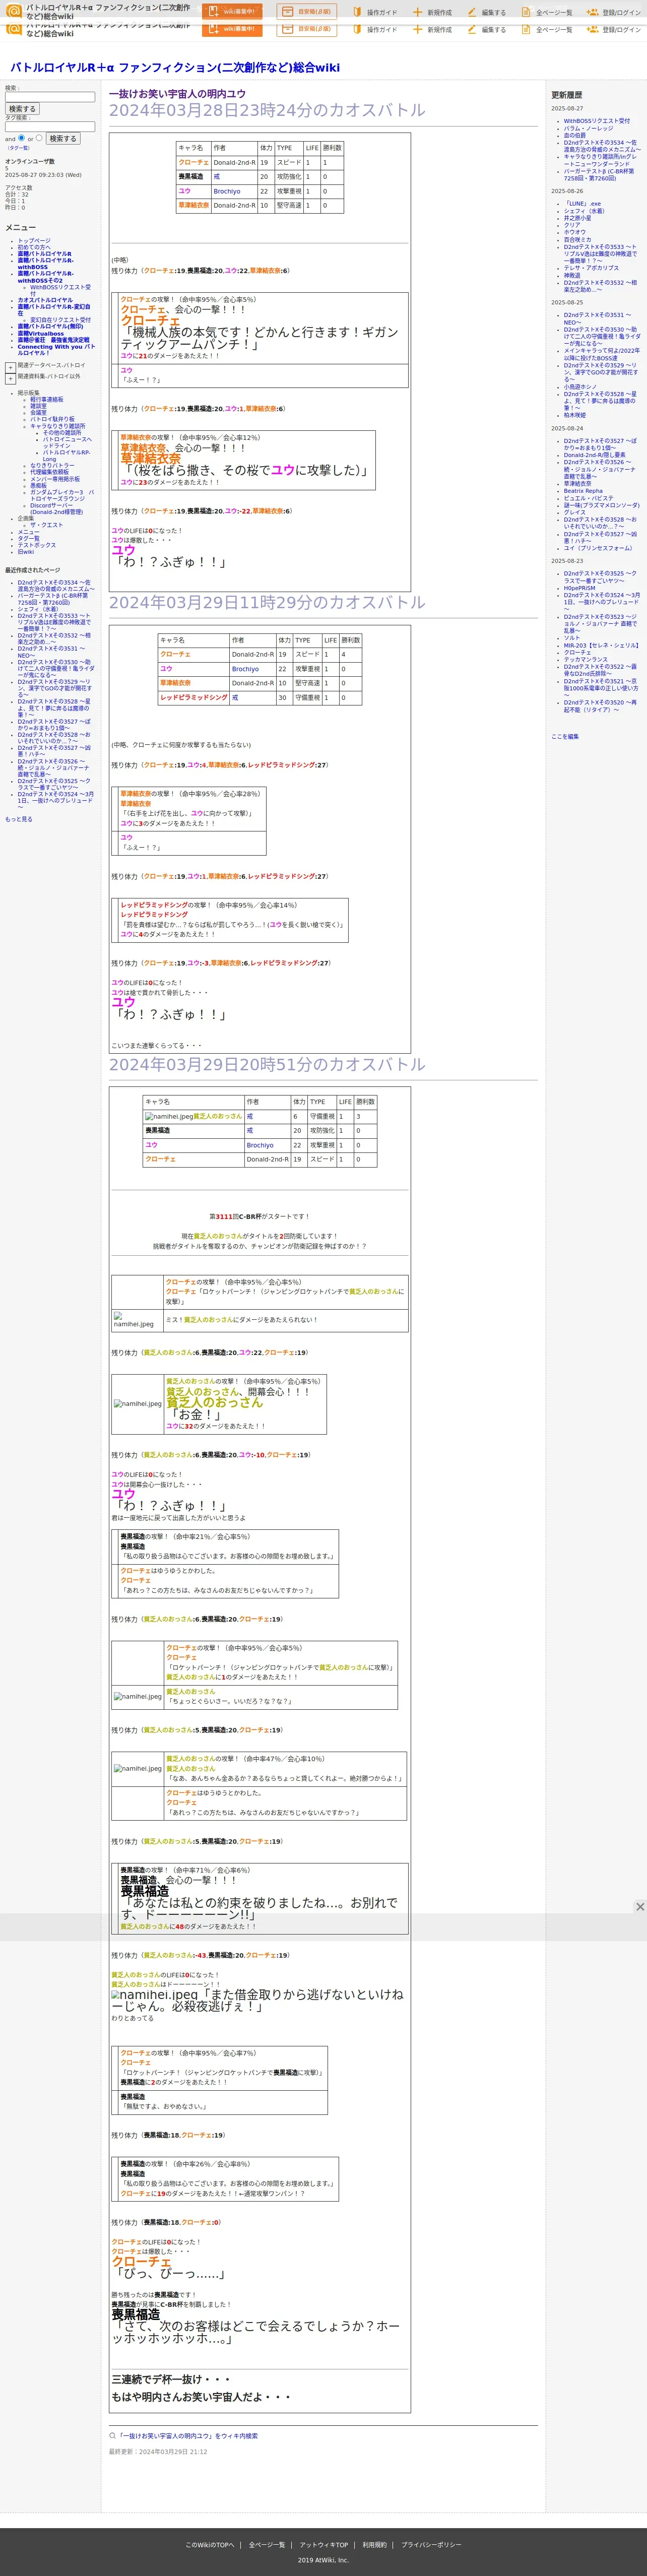Screen dimensions: 647x2576
Task: Click Brochiyo author in first battle table
Action: (x=227, y=191)
